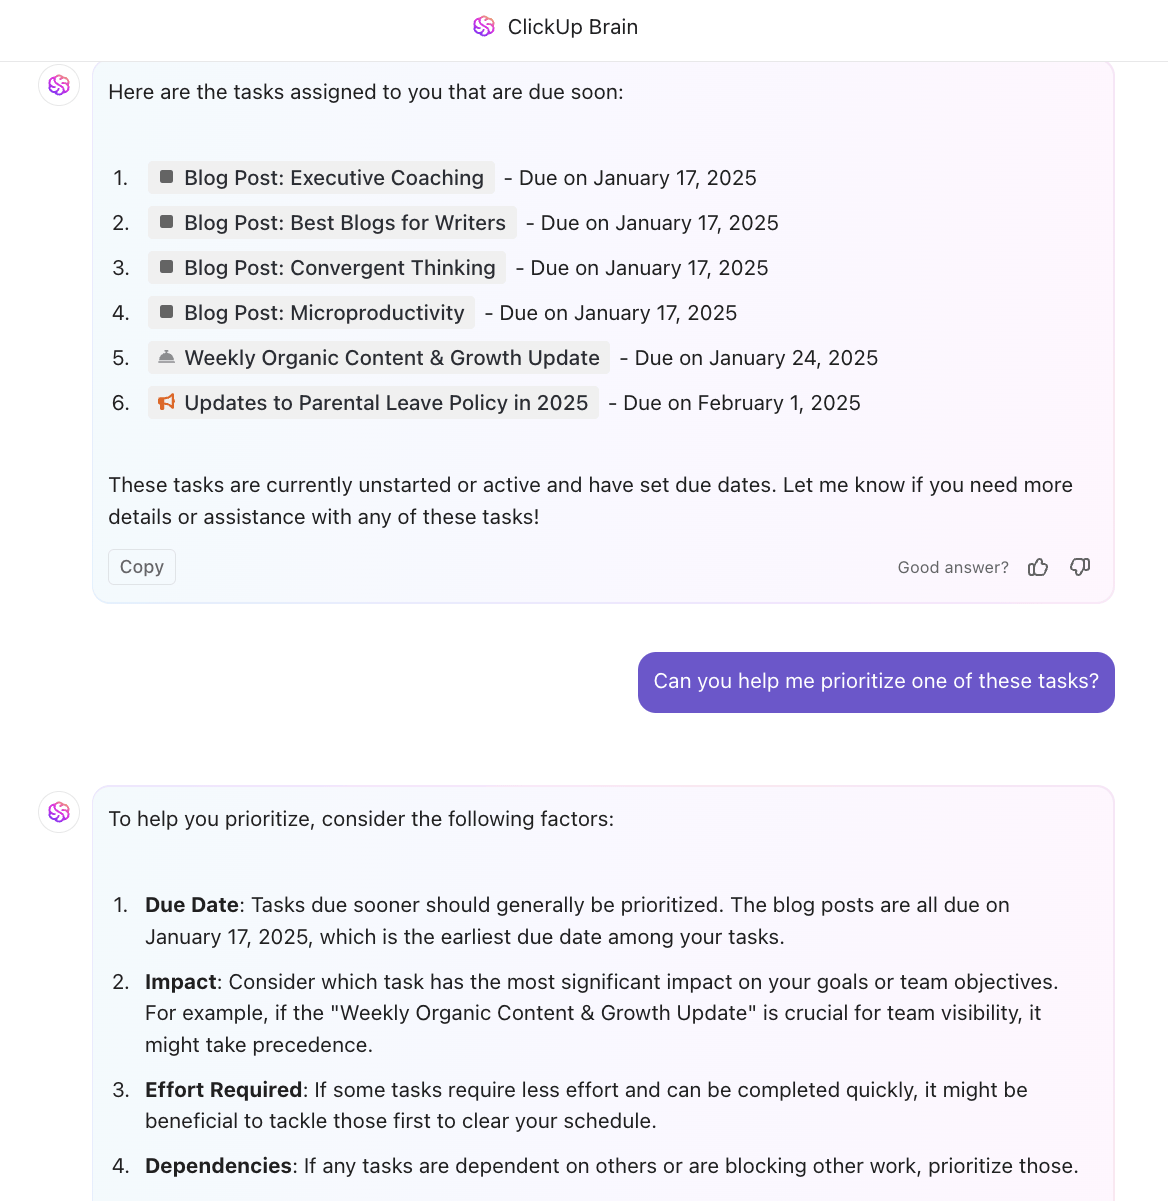This screenshot has height=1201, width=1168.
Task: Open Blog Post: Microproductivity task
Action: [x=324, y=313]
